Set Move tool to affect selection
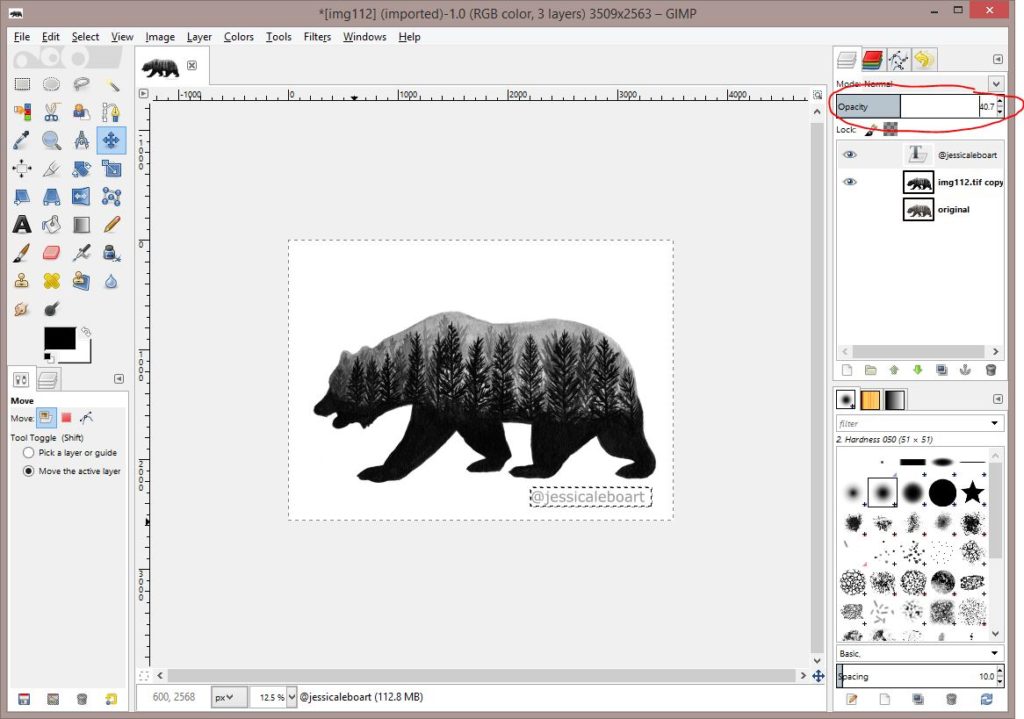 pyautogui.click(x=66, y=417)
